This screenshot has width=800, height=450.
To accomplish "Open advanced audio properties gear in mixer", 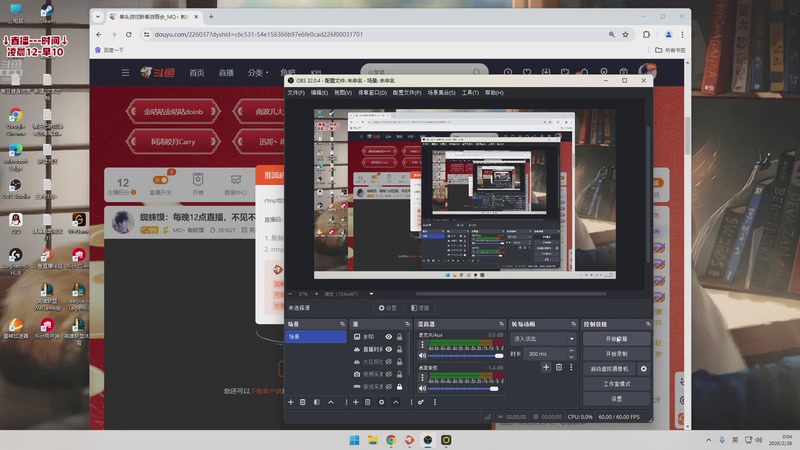I will pos(421,402).
